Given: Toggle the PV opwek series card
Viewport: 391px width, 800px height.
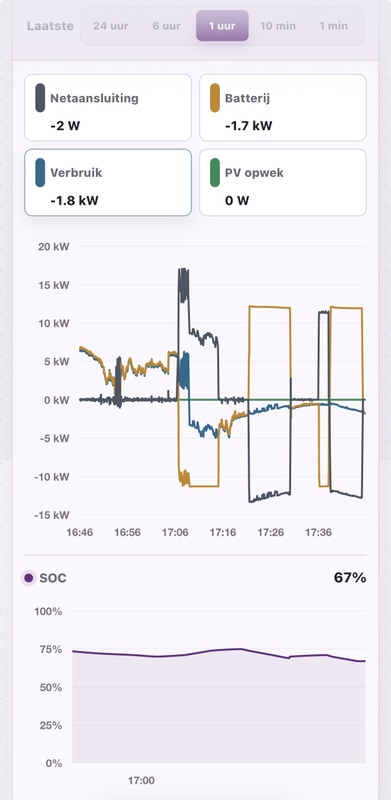Looking at the screenshot, I should pyautogui.click(x=283, y=183).
